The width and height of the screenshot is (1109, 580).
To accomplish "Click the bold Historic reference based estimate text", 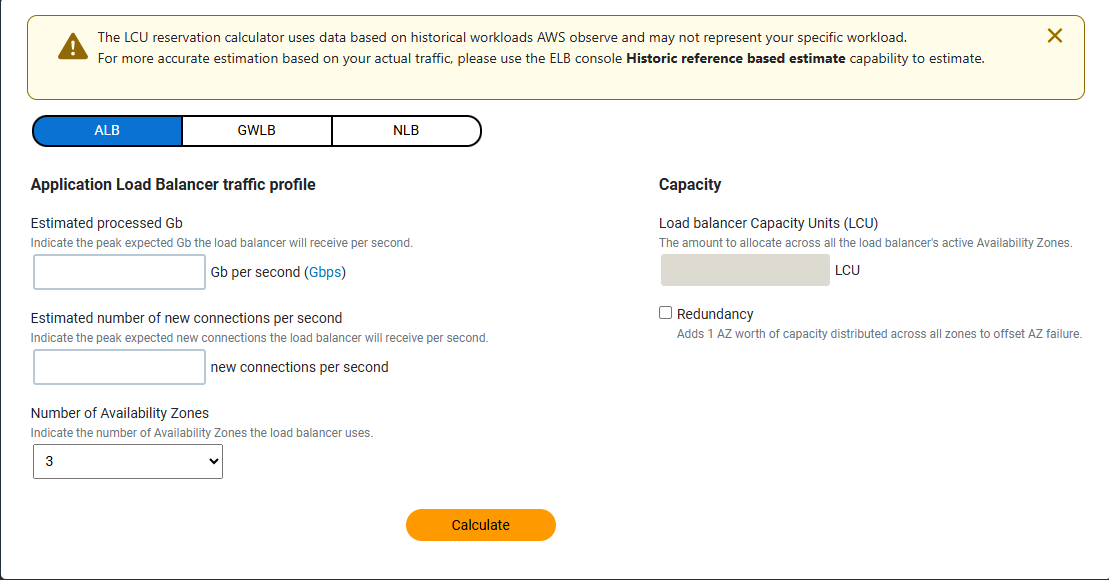I will (735, 58).
